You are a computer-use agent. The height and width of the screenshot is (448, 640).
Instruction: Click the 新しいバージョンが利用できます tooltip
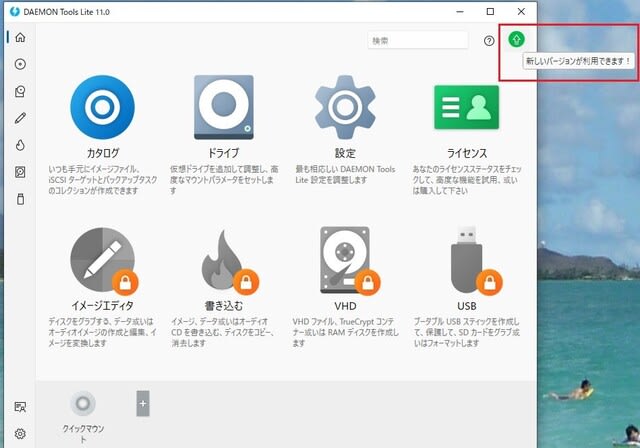578,61
